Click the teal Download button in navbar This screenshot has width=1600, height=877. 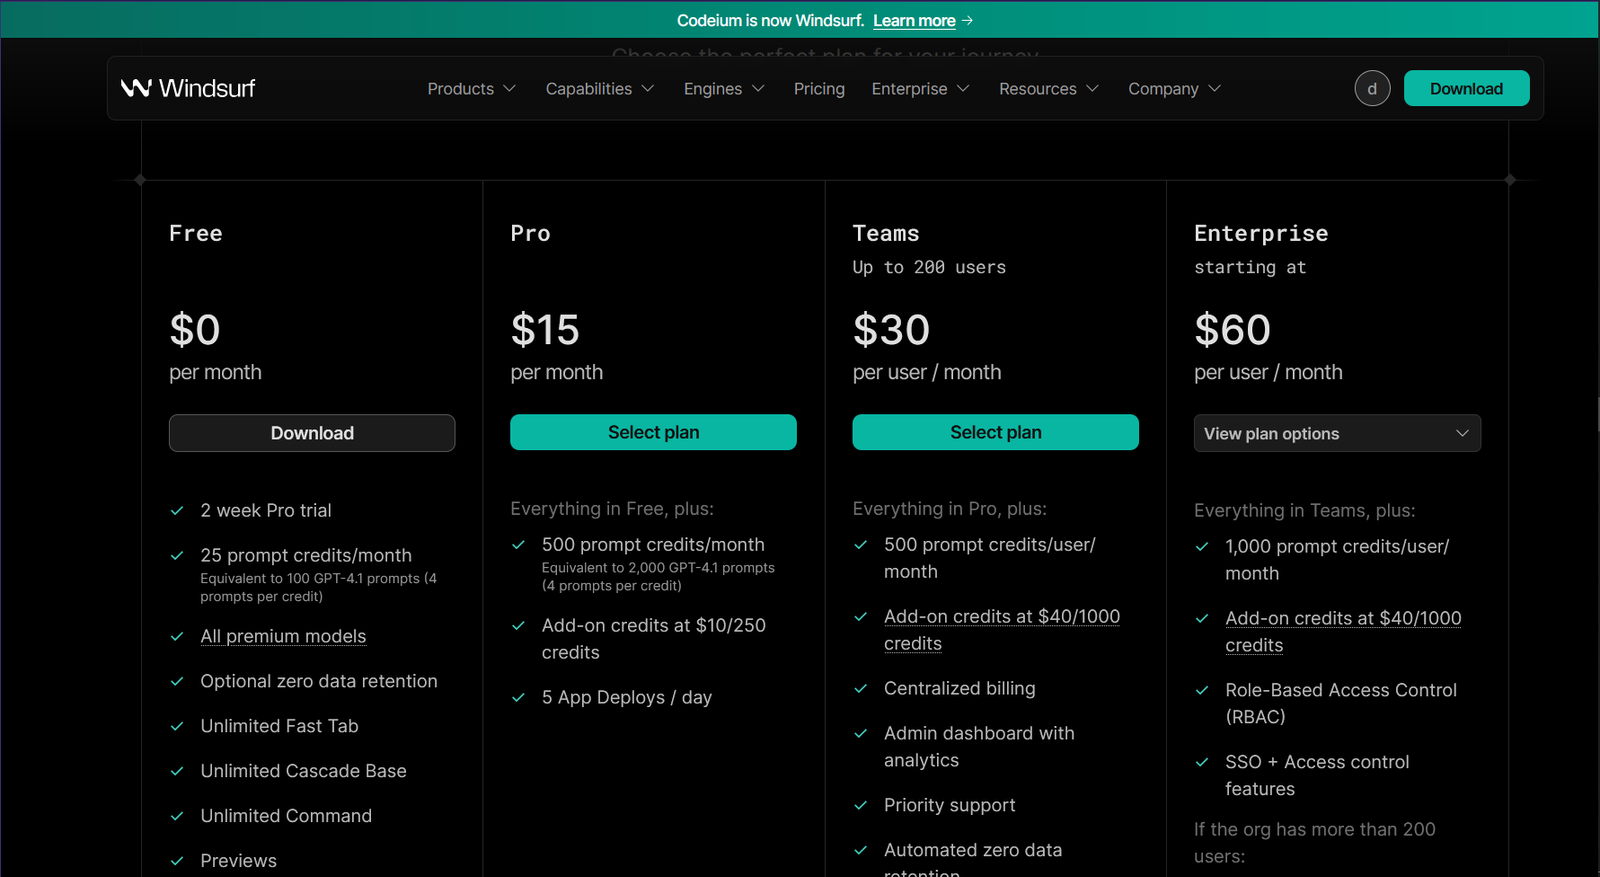[x=1466, y=88]
